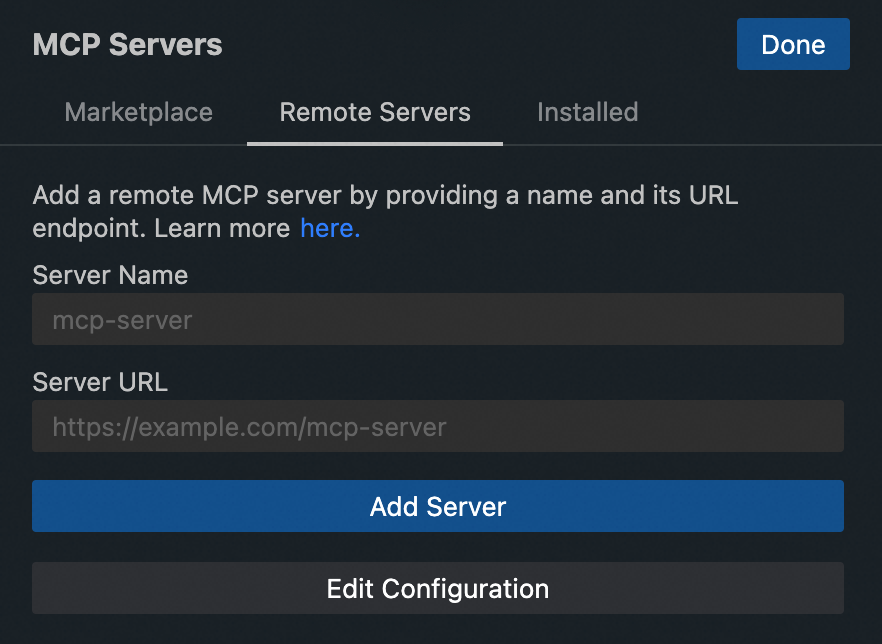The image size is (882, 644).
Task: Click the remote MCP server description text
Action: pyautogui.click(x=385, y=195)
